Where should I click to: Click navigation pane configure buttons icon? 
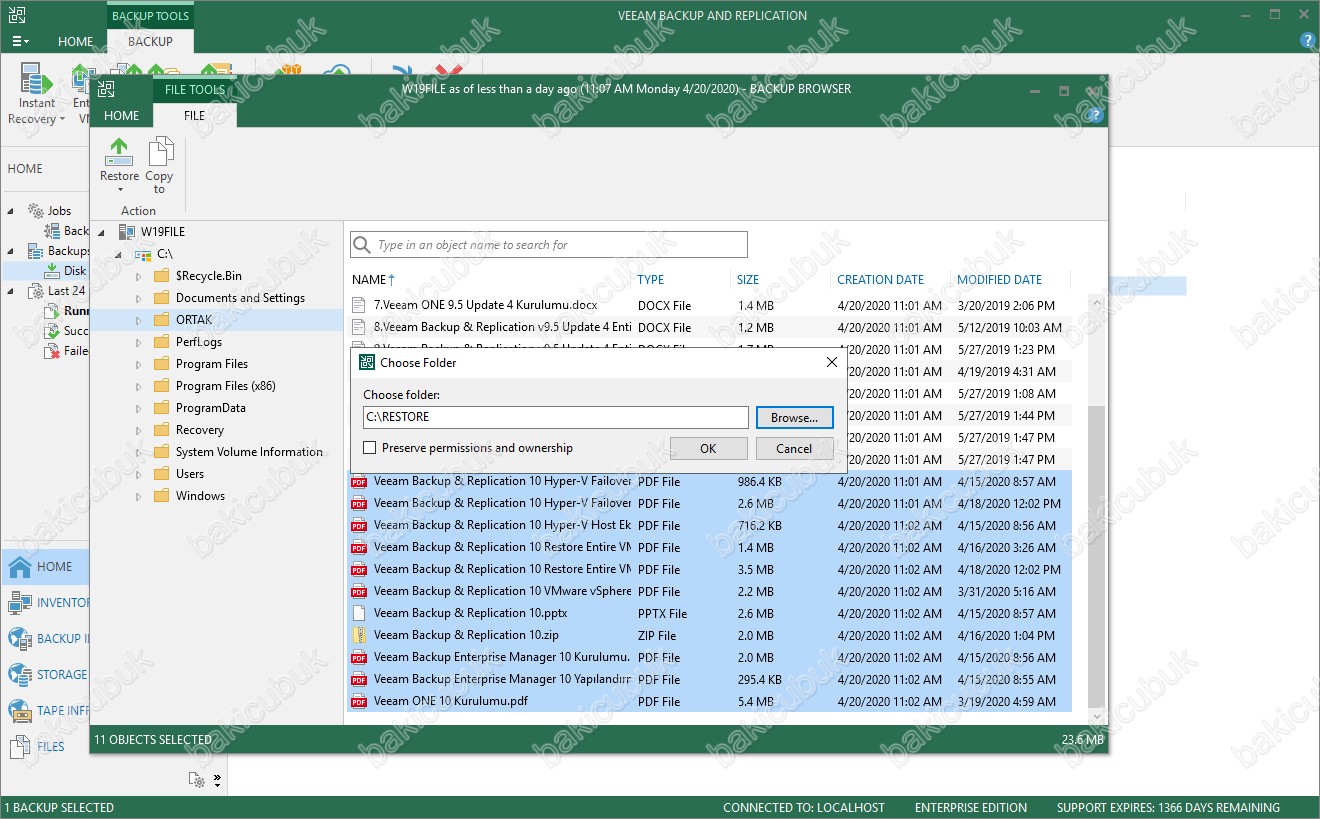point(197,780)
